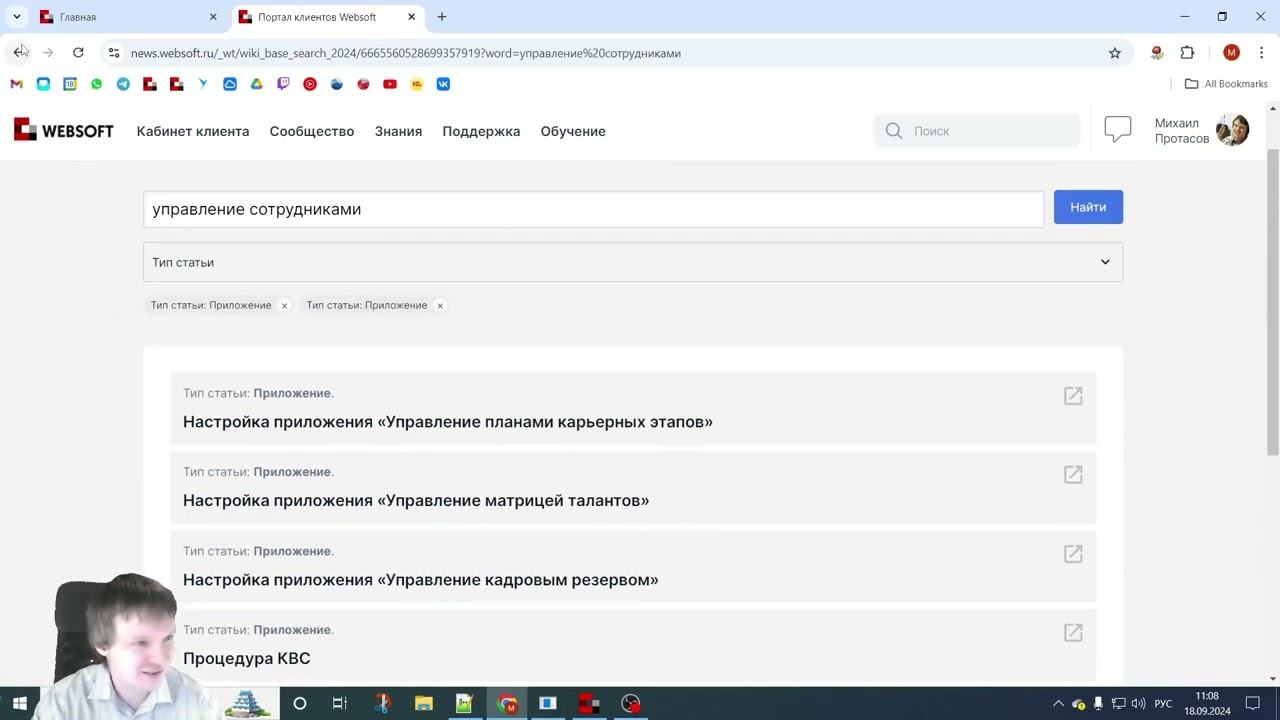Open talent matrix article external link icon

coord(1073,475)
